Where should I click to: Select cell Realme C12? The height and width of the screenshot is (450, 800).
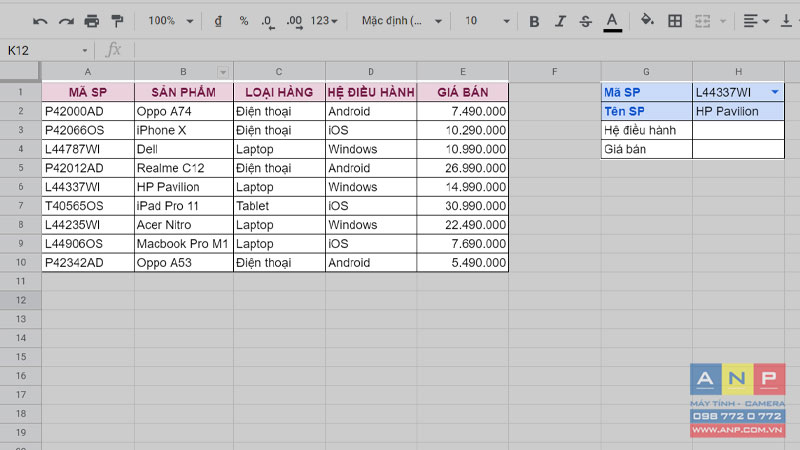coord(184,168)
